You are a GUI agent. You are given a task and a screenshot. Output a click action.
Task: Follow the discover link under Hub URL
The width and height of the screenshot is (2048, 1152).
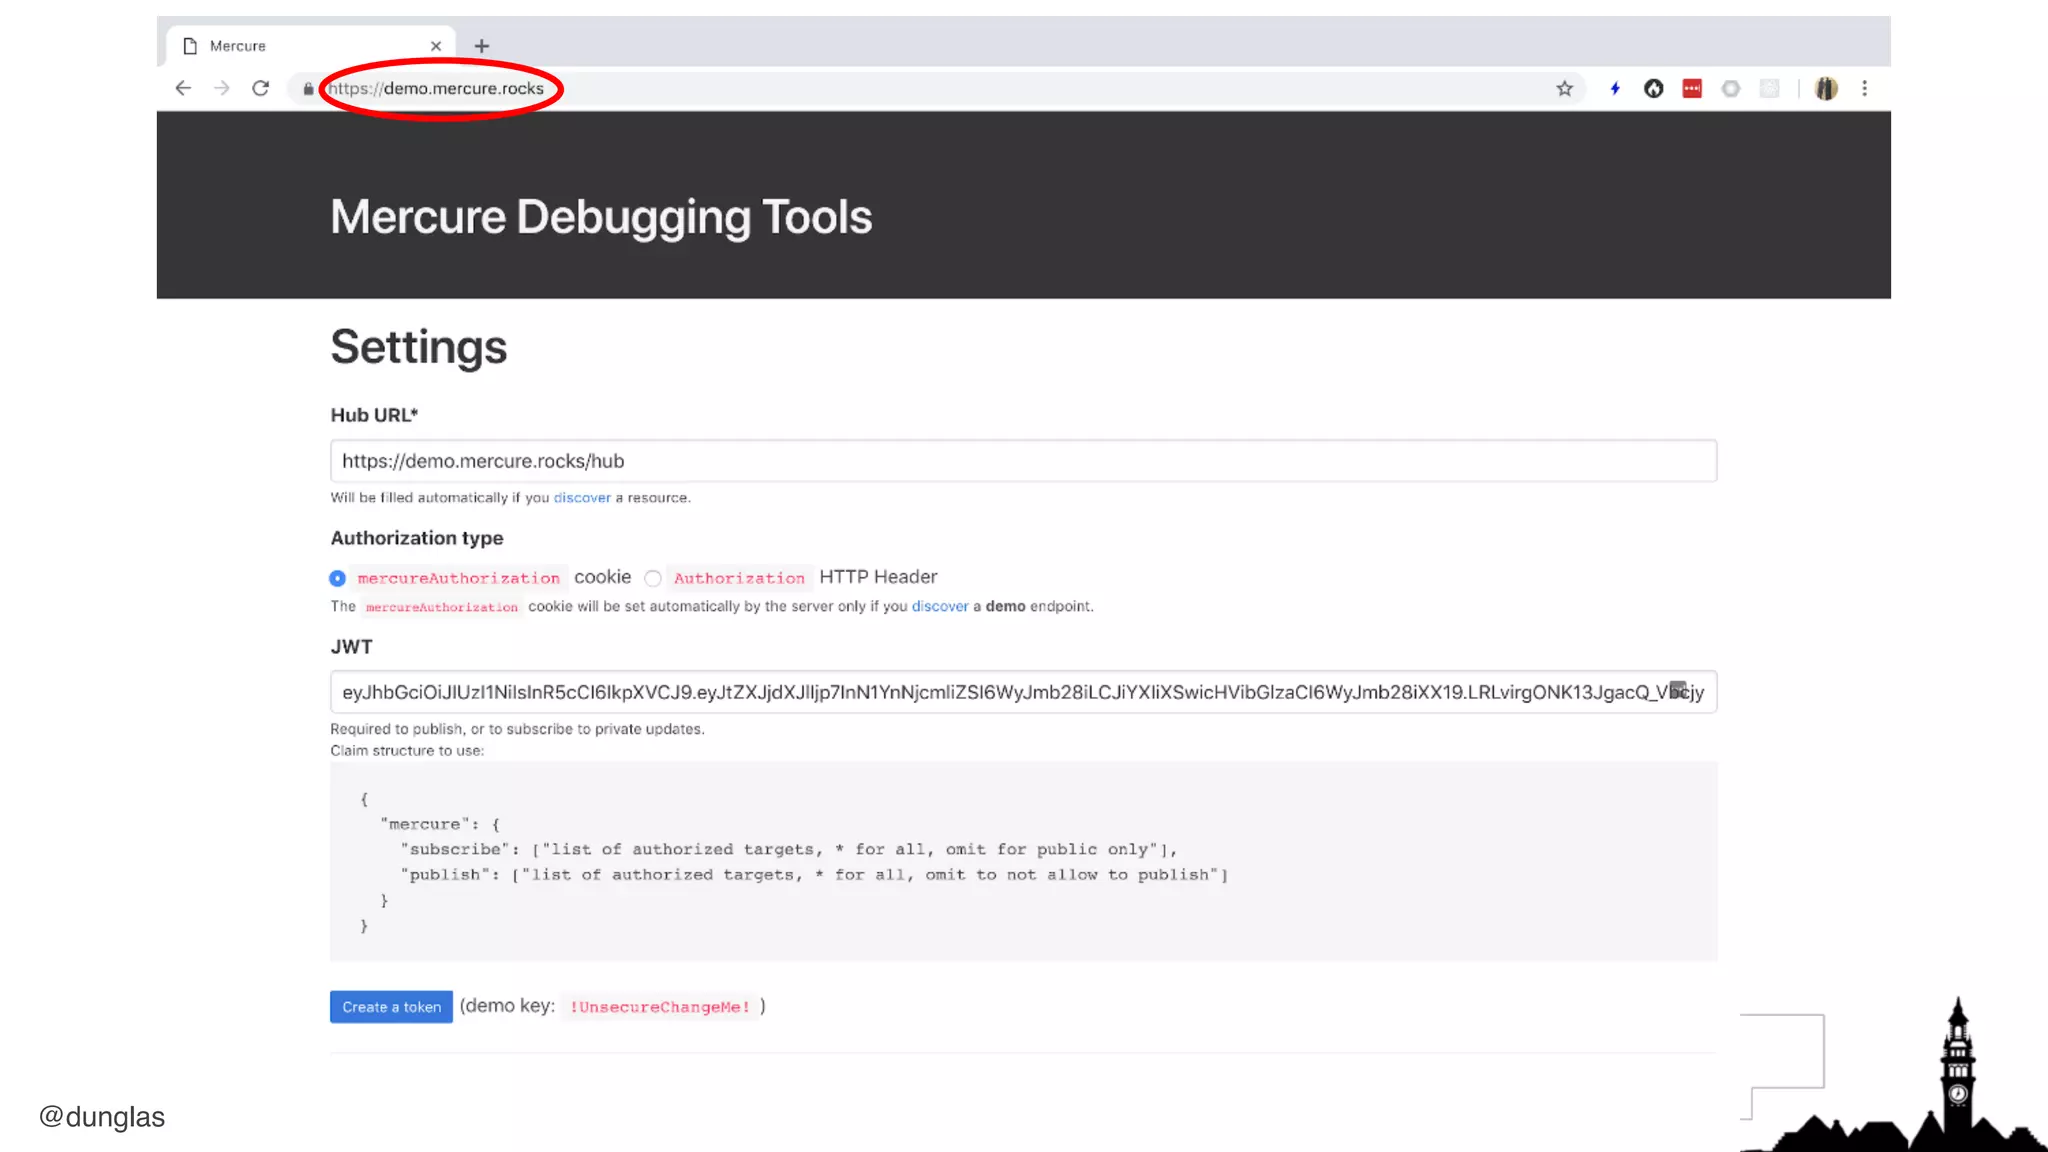[582, 497]
